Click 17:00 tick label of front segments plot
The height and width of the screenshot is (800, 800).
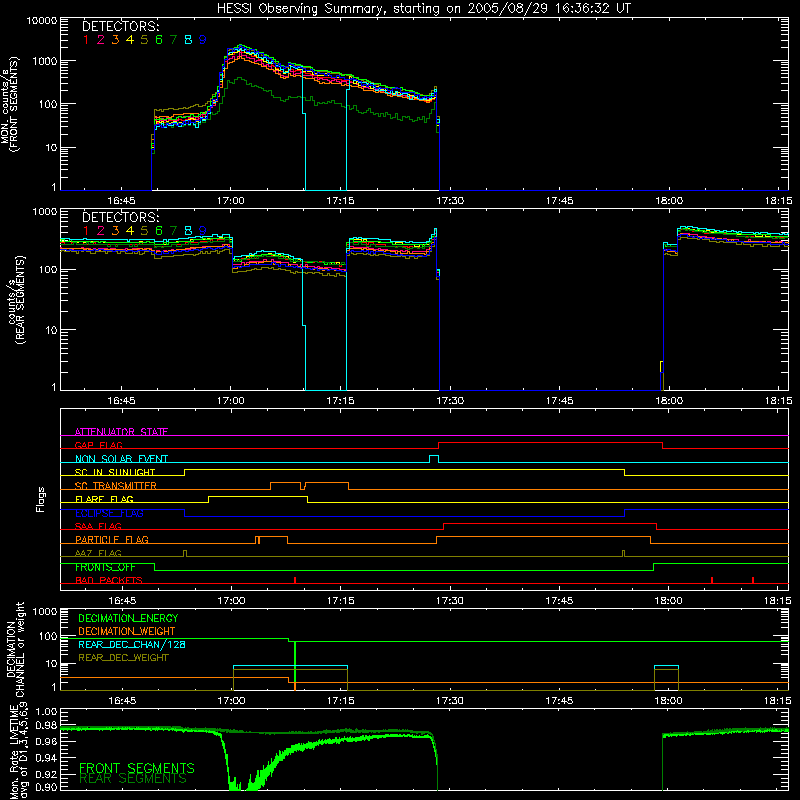click(x=231, y=201)
